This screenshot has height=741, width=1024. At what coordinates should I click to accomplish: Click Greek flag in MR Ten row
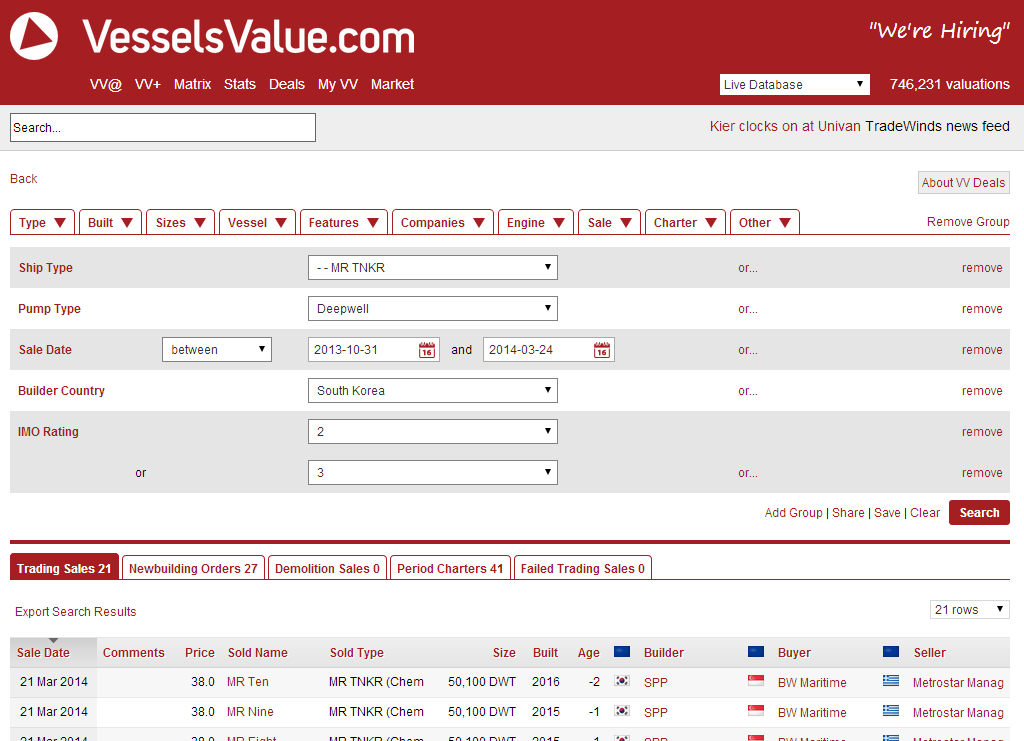tap(891, 681)
